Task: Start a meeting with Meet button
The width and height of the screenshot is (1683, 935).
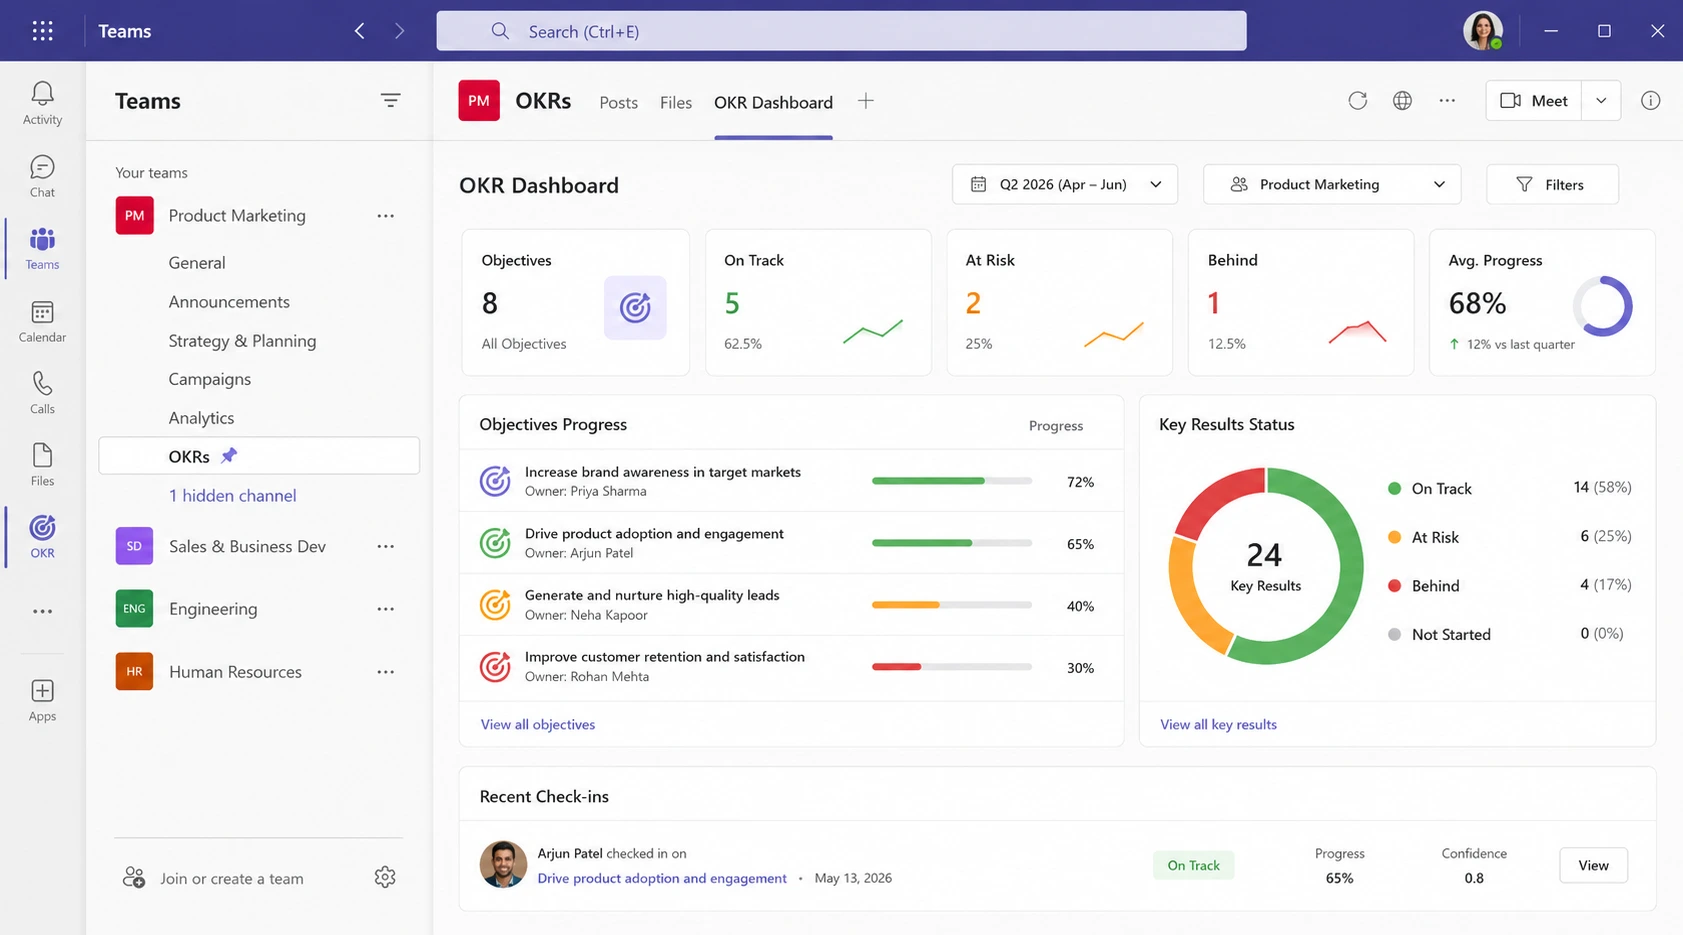Action: (x=1533, y=100)
